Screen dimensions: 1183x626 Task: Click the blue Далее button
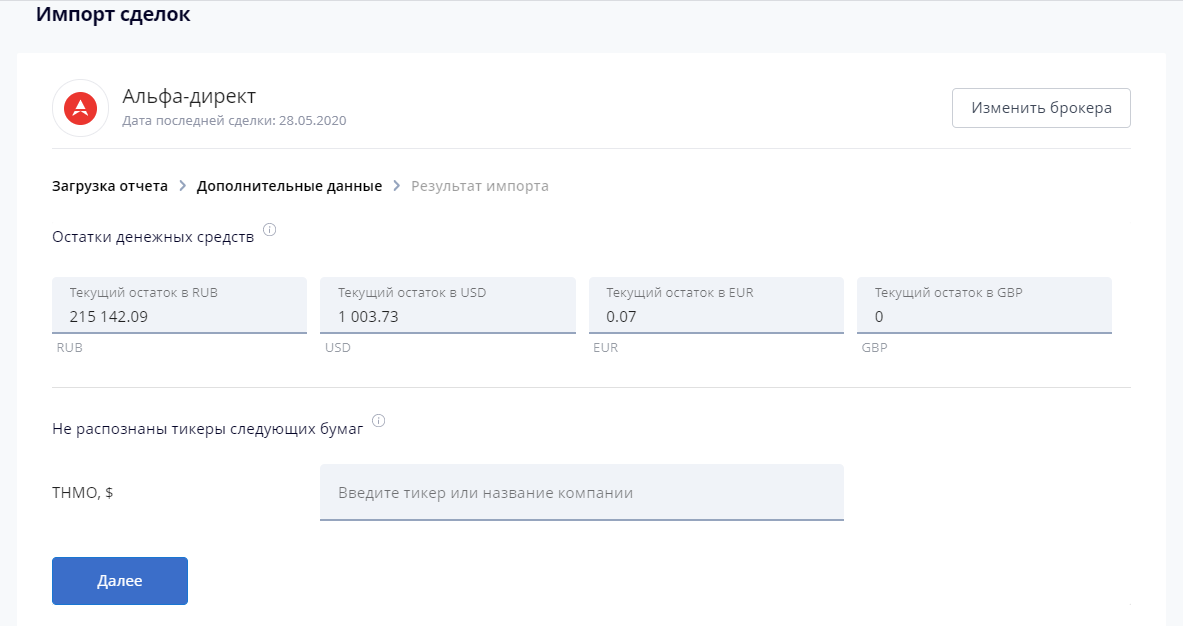(120, 581)
